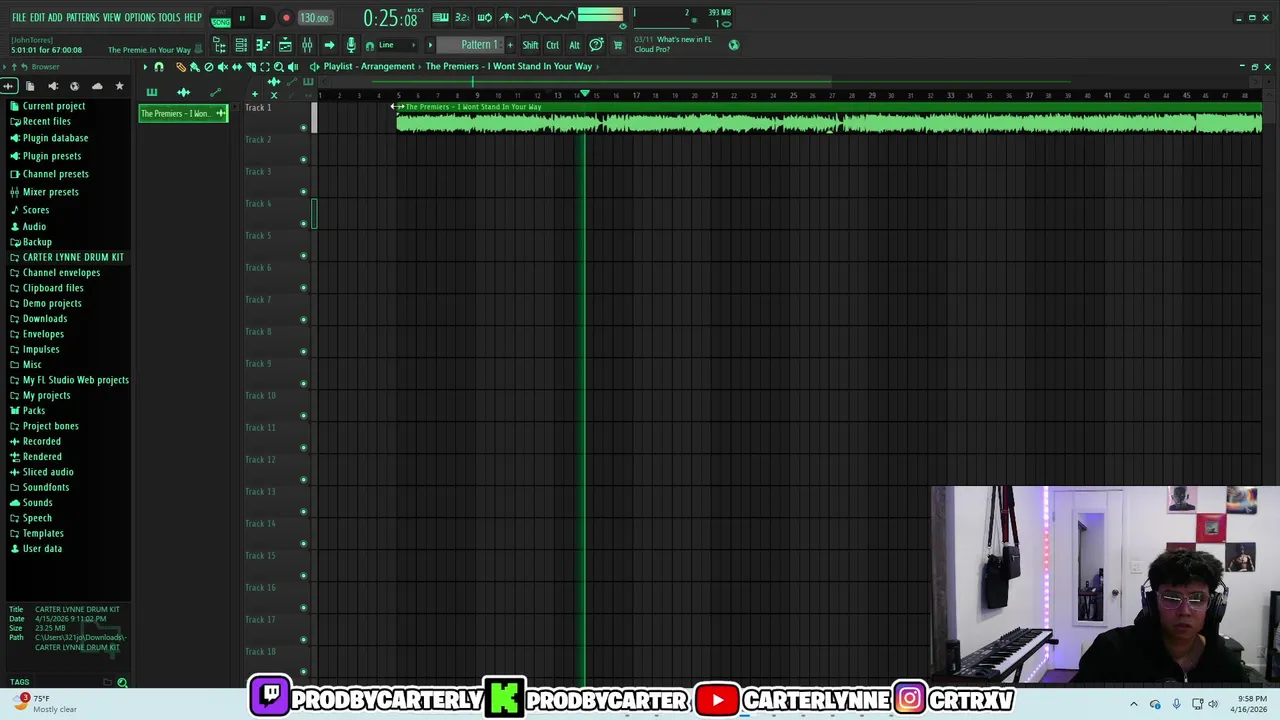Click the 130.000 tempo field
The height and width of the screenshot is (720, 1280).
[315, 18]
